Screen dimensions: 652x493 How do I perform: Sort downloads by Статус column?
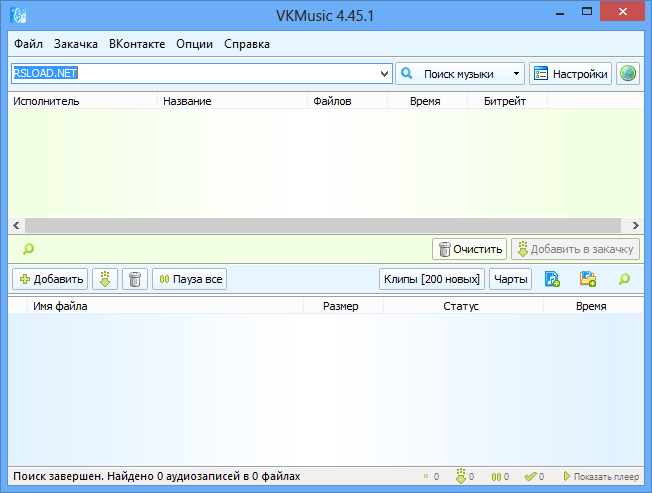coord(463,306)
